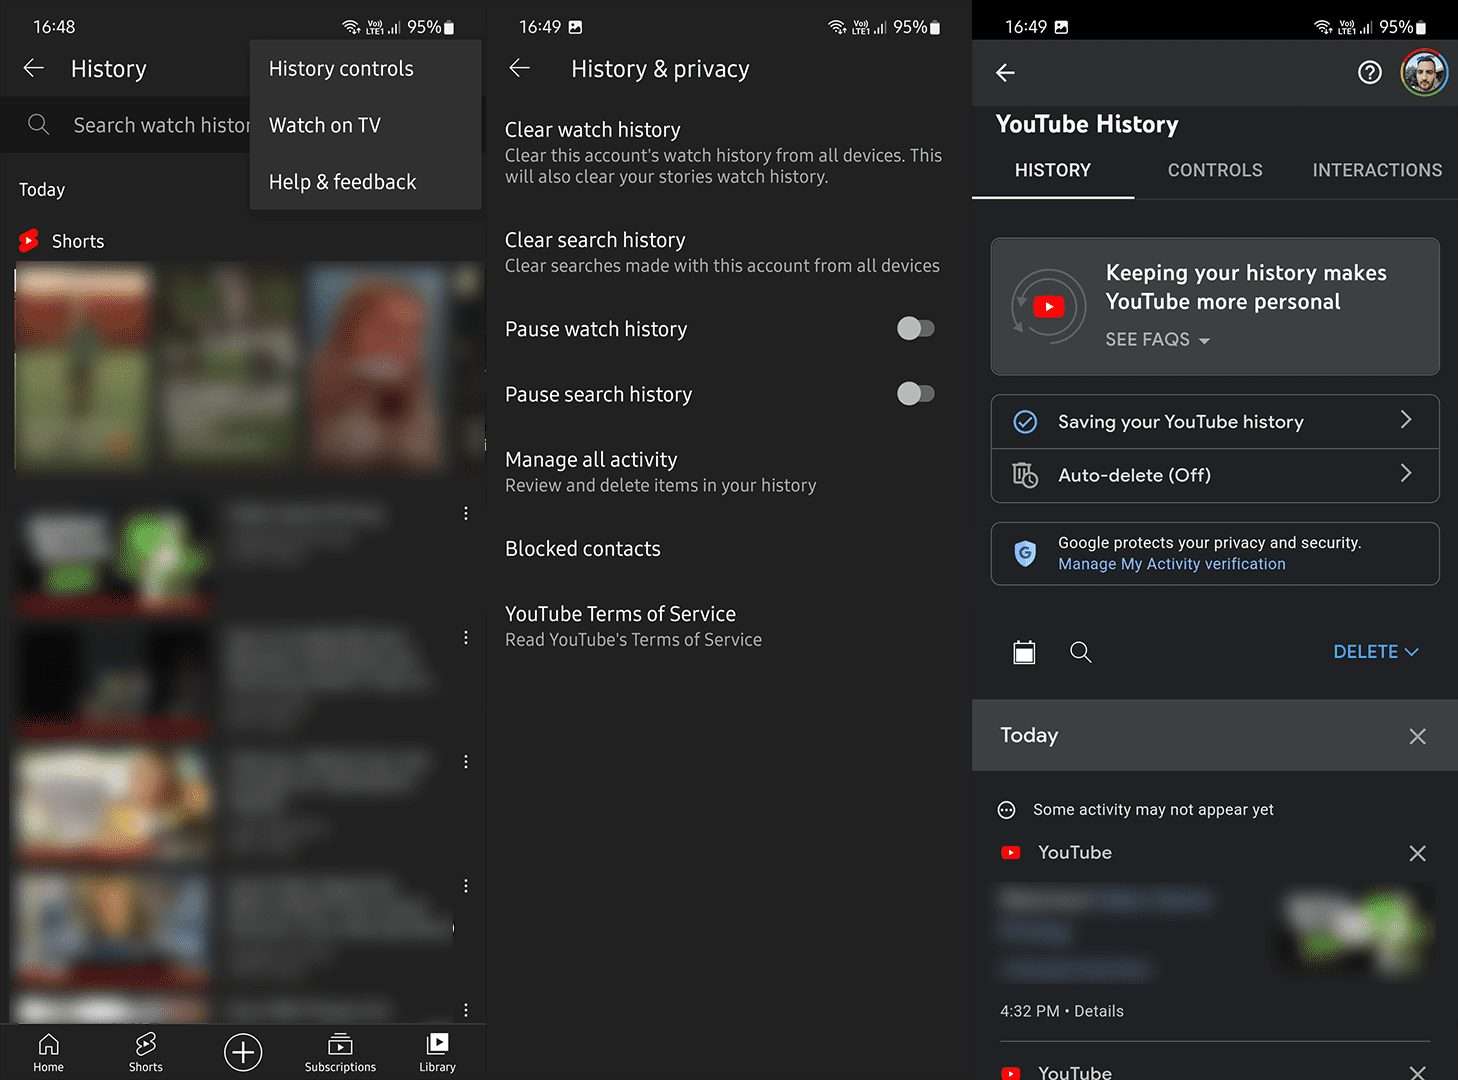Select the Library icon in bottom bar
Image resolution: width=1458 pixels, height=1080 pixels.
[437, 1052]
